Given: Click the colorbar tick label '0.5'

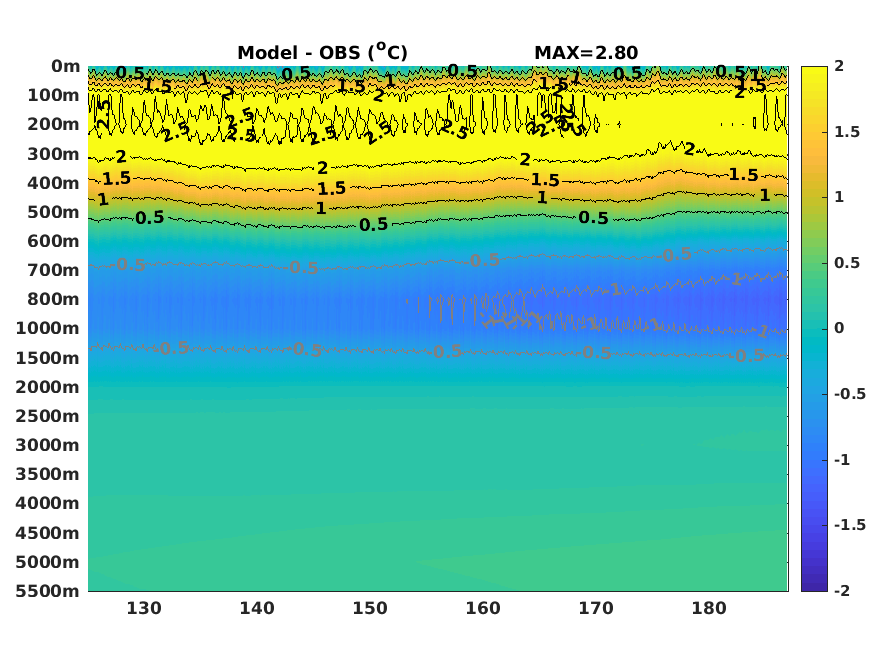Looking at the screenshot, I should (x=847, y=263).
